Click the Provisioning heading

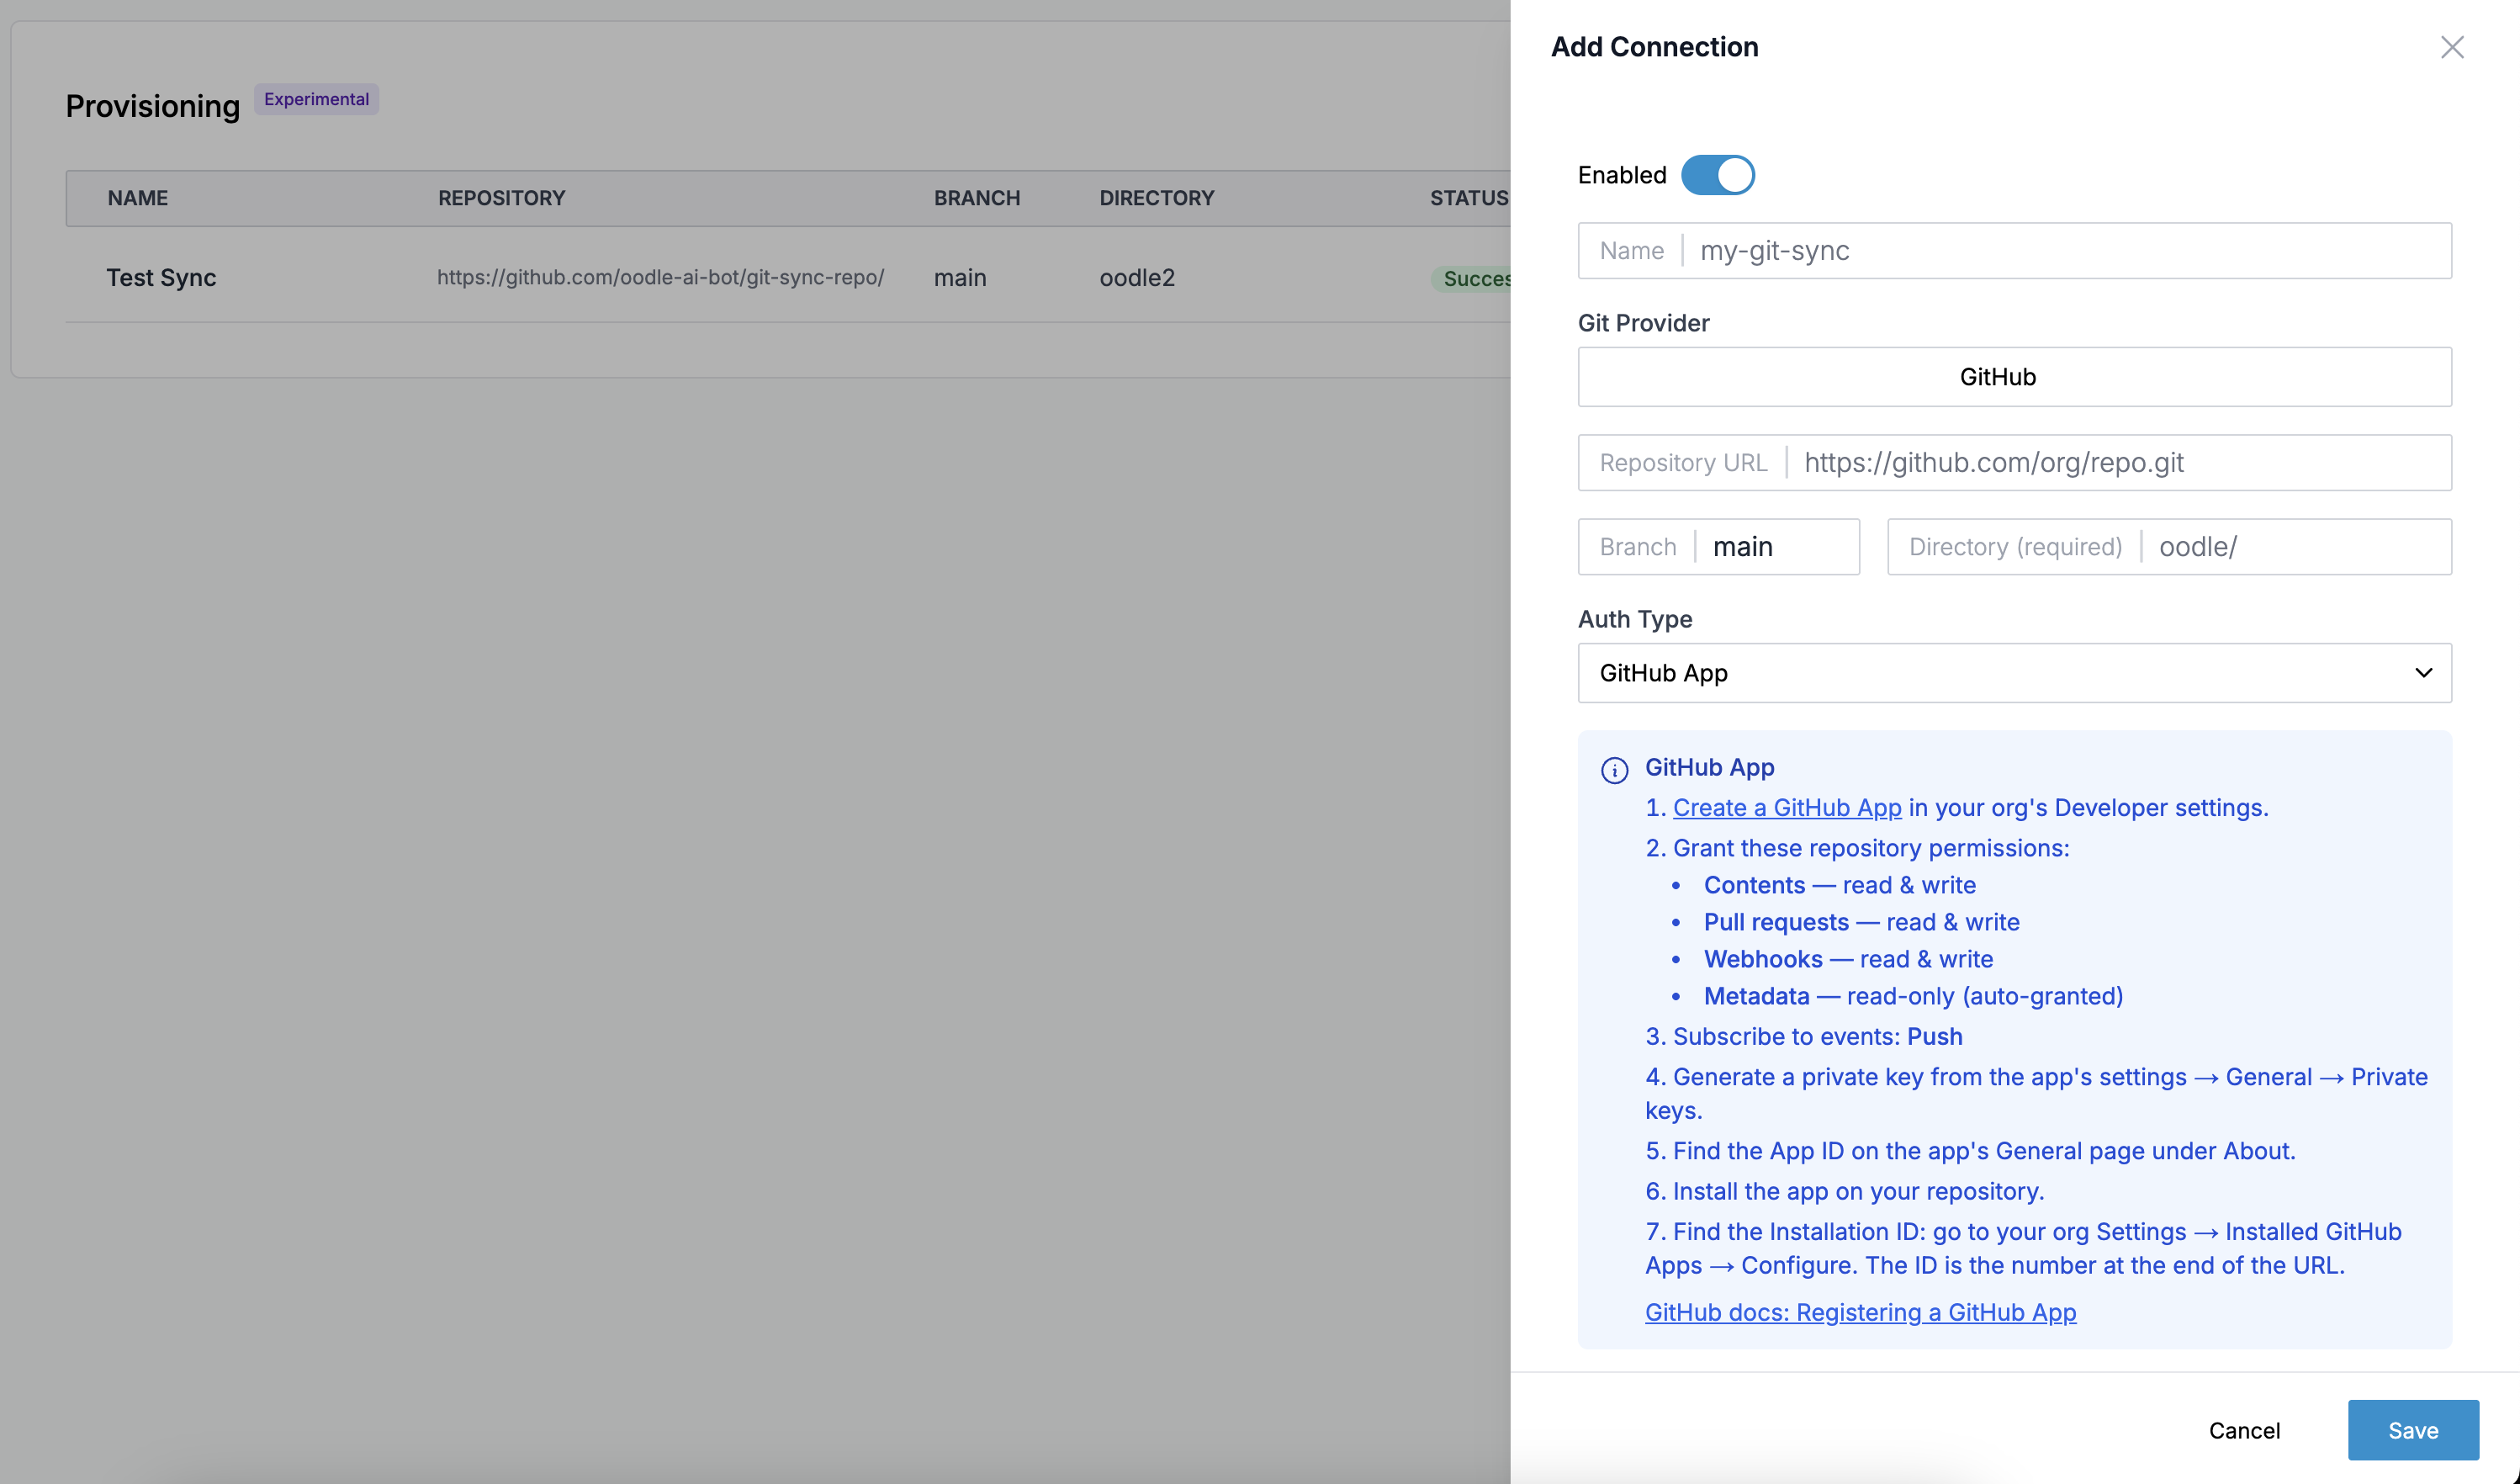[152, 106]
